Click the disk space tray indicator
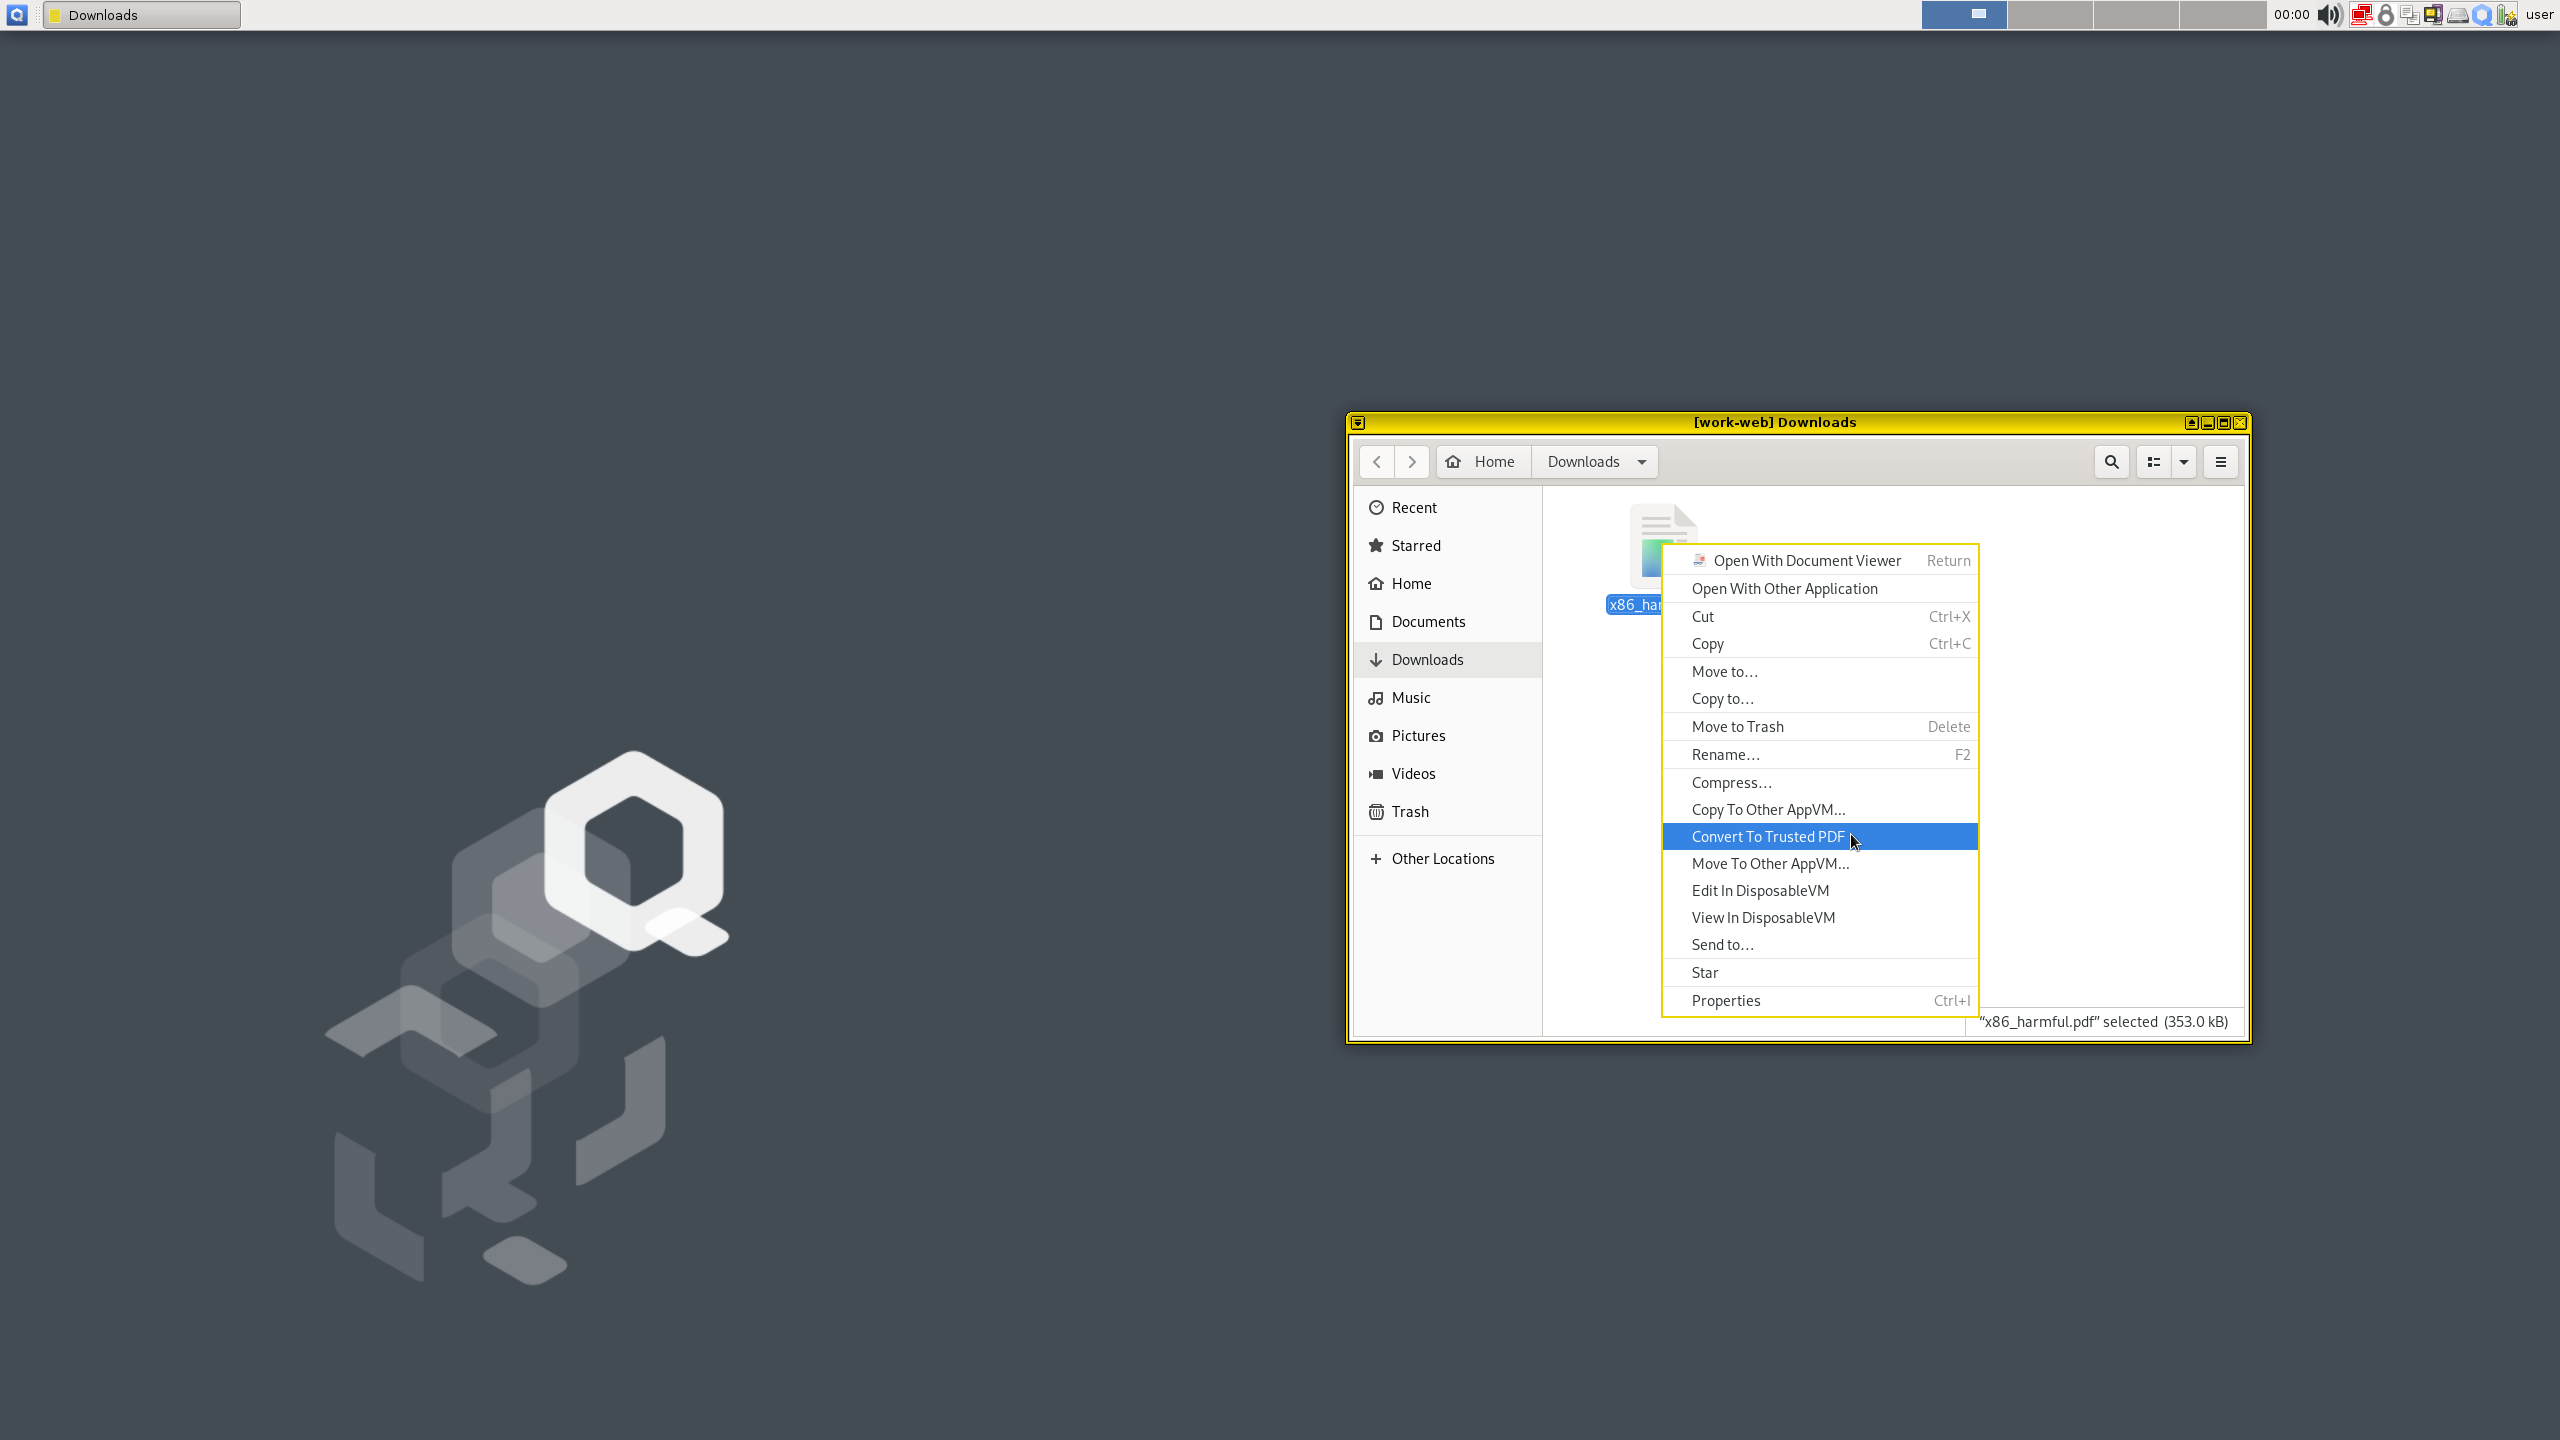2560x1440 pixels. pos(2456,15)
